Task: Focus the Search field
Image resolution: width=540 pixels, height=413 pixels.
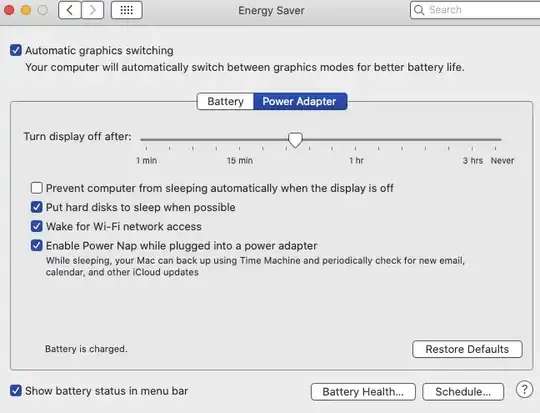Action: (x=475, y=10)
